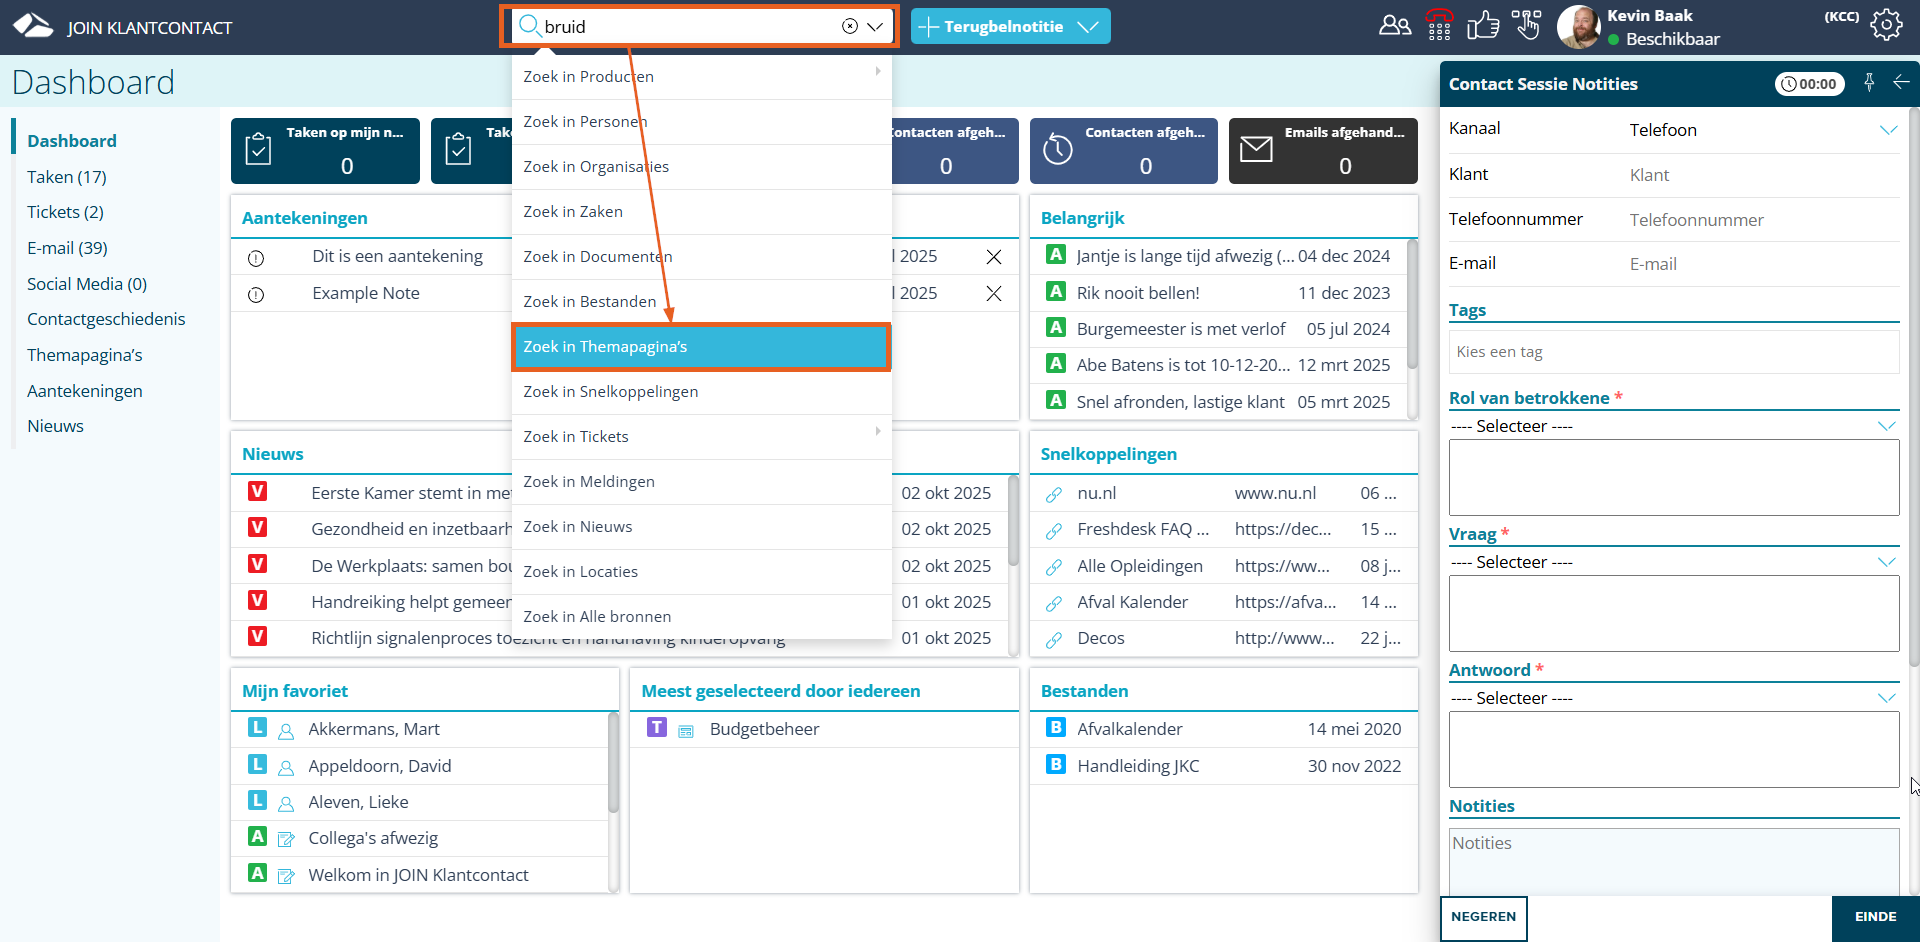Open the colleagues people icon

1394,25
